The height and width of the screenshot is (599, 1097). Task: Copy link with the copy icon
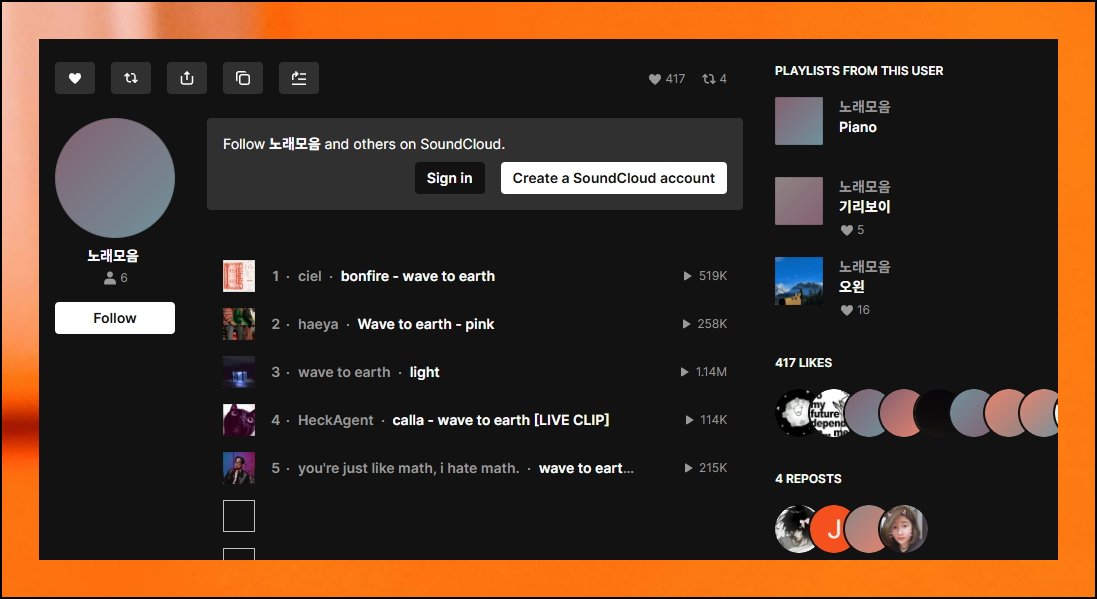[243, 78]
